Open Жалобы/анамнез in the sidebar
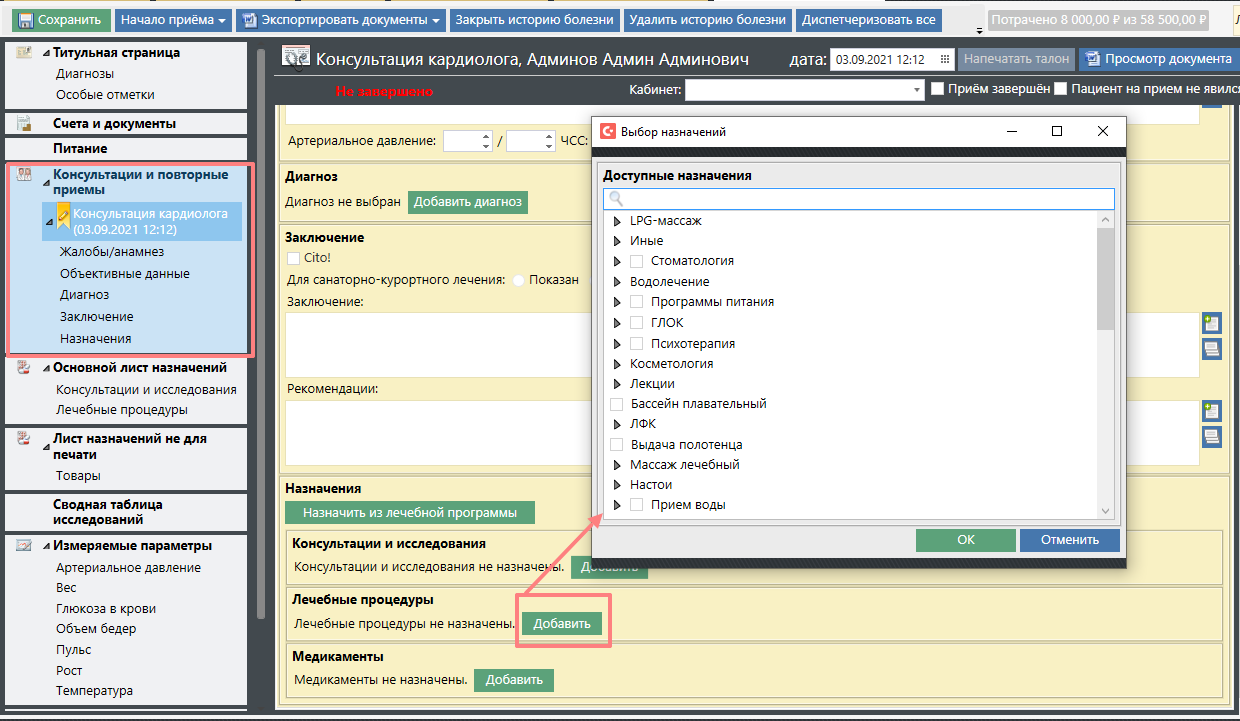Viewport: 1240px width, 721px height. (111, 252)
